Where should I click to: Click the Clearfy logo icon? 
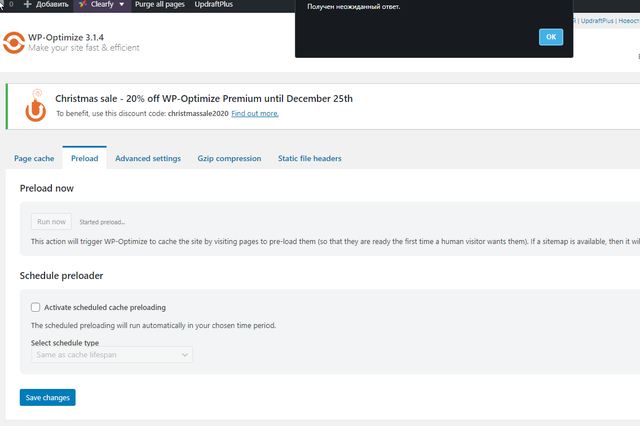82,4
